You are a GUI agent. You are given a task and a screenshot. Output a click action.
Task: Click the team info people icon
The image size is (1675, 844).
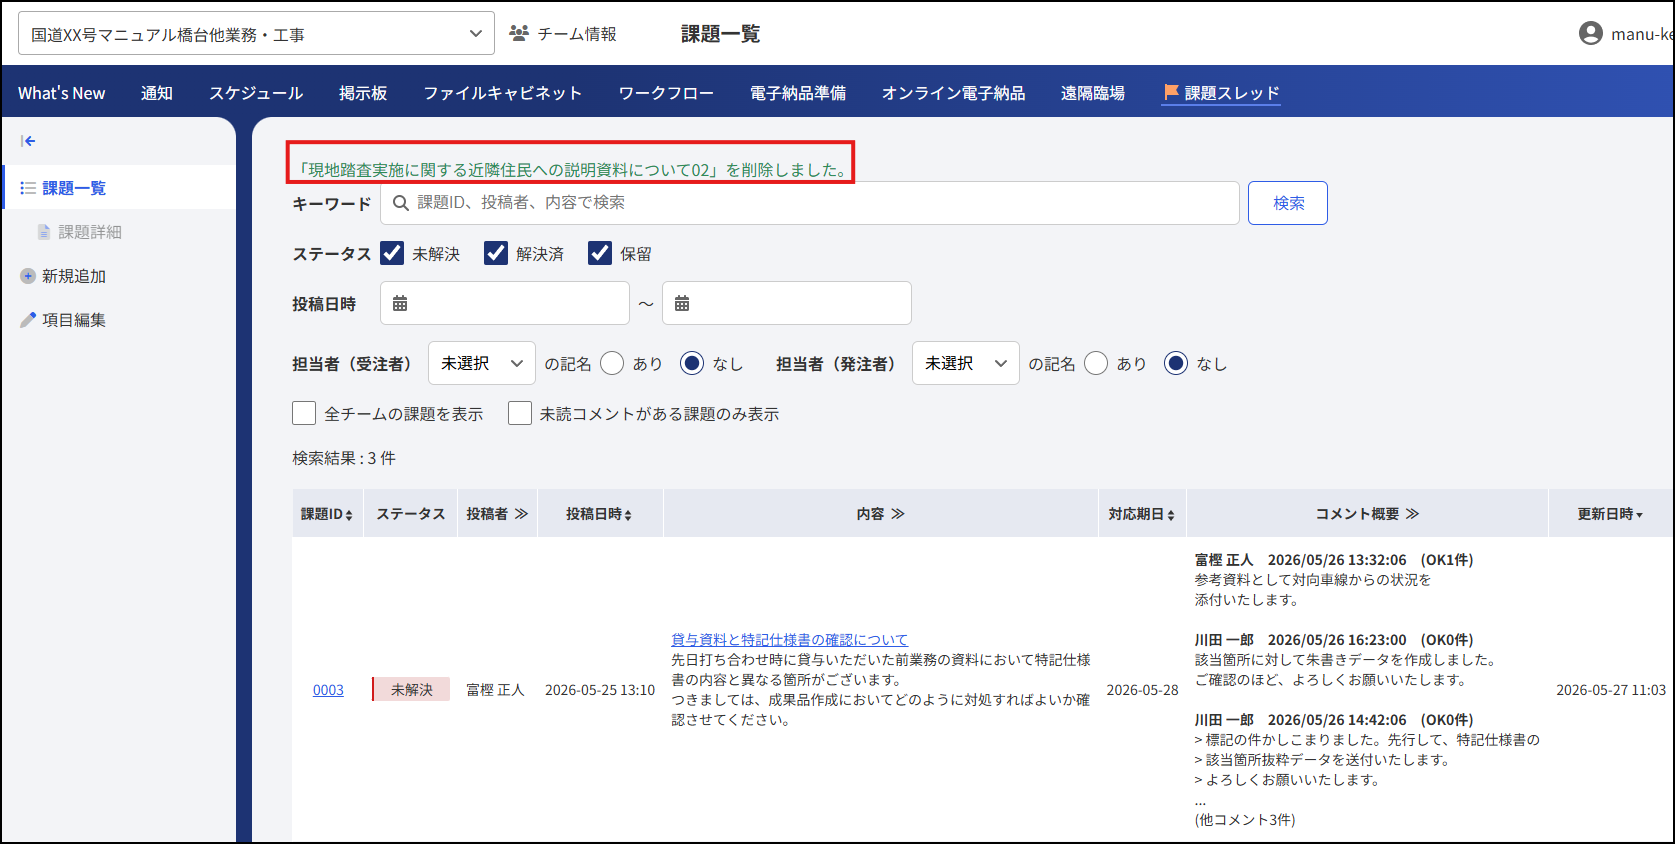tap(518, 33)
